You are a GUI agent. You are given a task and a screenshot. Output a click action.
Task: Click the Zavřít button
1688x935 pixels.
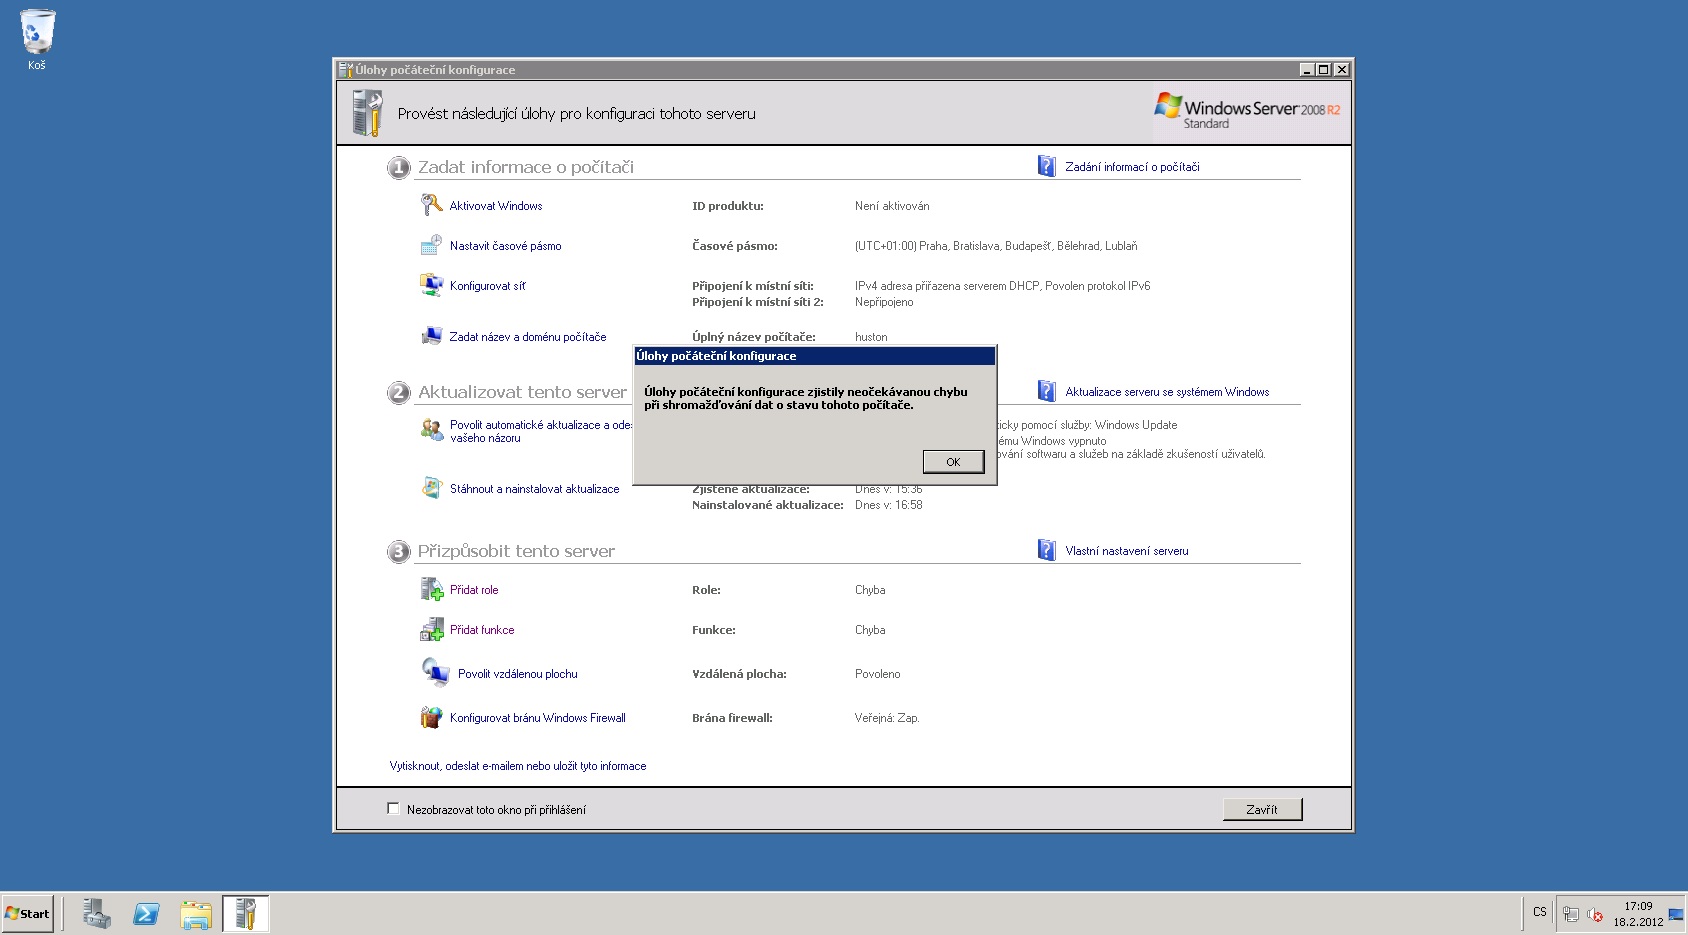[x=1262, y=810]
